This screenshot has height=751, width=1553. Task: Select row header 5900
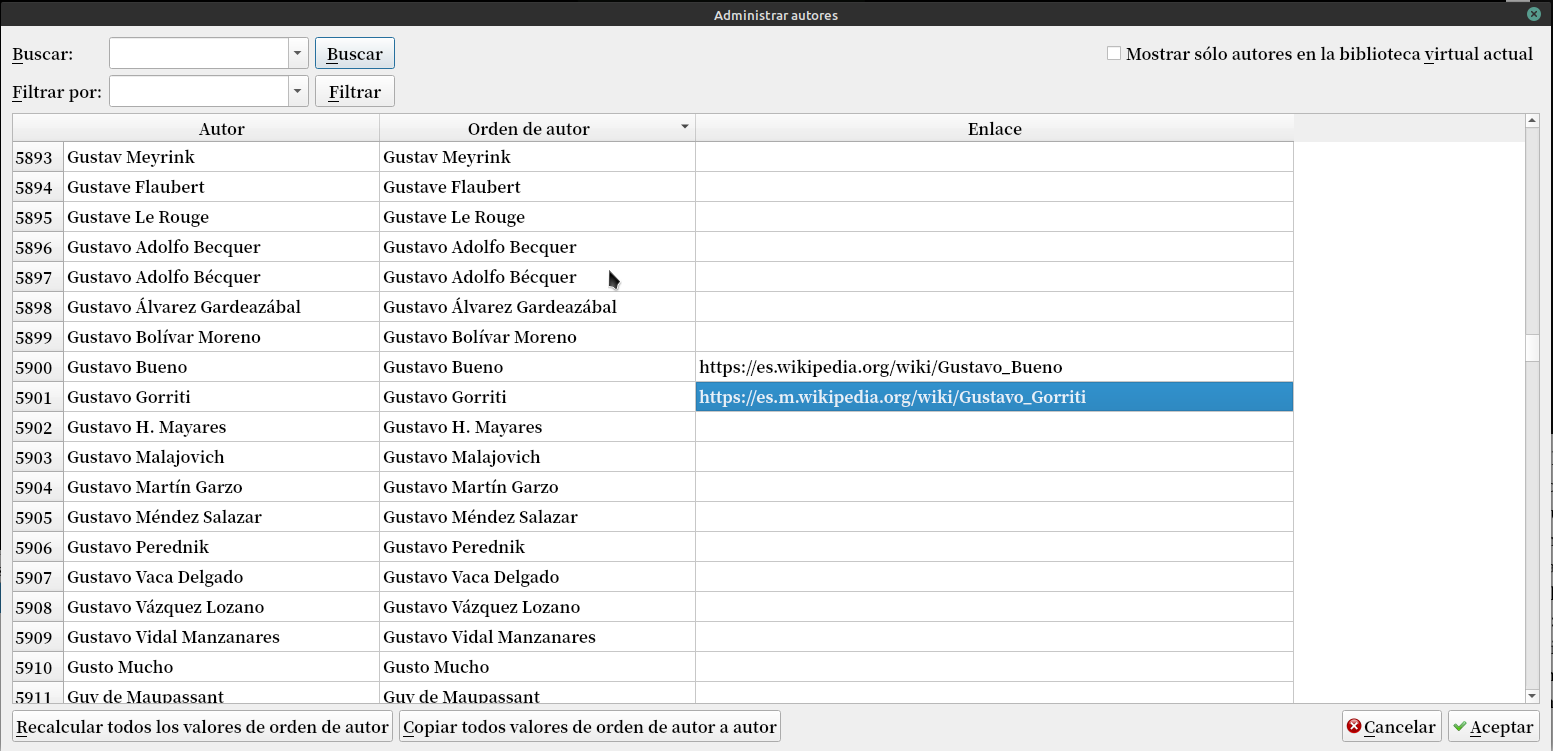click(x=38, y=367)
